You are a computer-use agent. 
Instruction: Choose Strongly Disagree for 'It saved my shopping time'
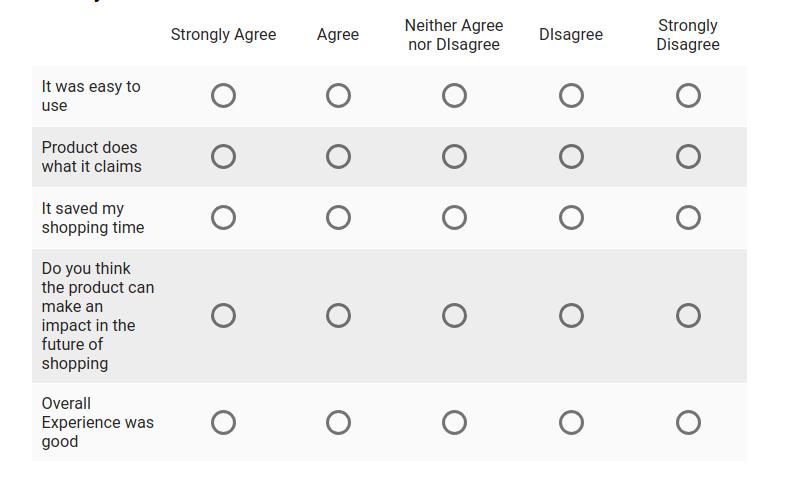point(688,217)
